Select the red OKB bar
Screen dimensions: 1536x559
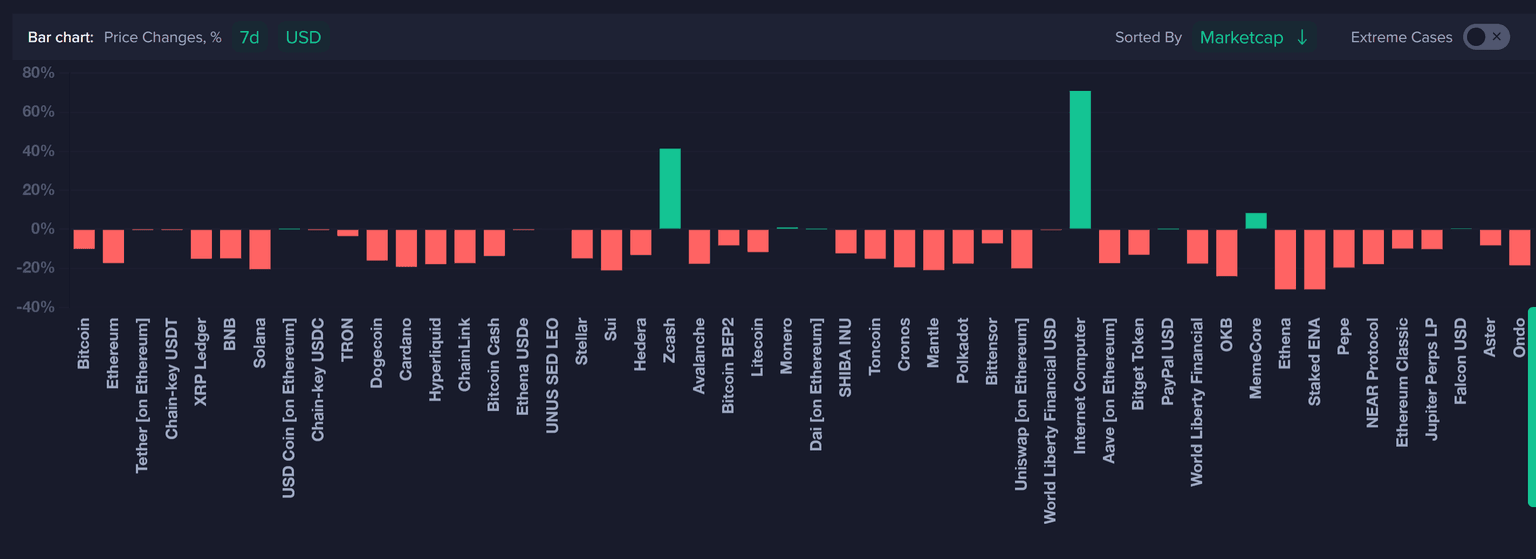click(1227, 252)
